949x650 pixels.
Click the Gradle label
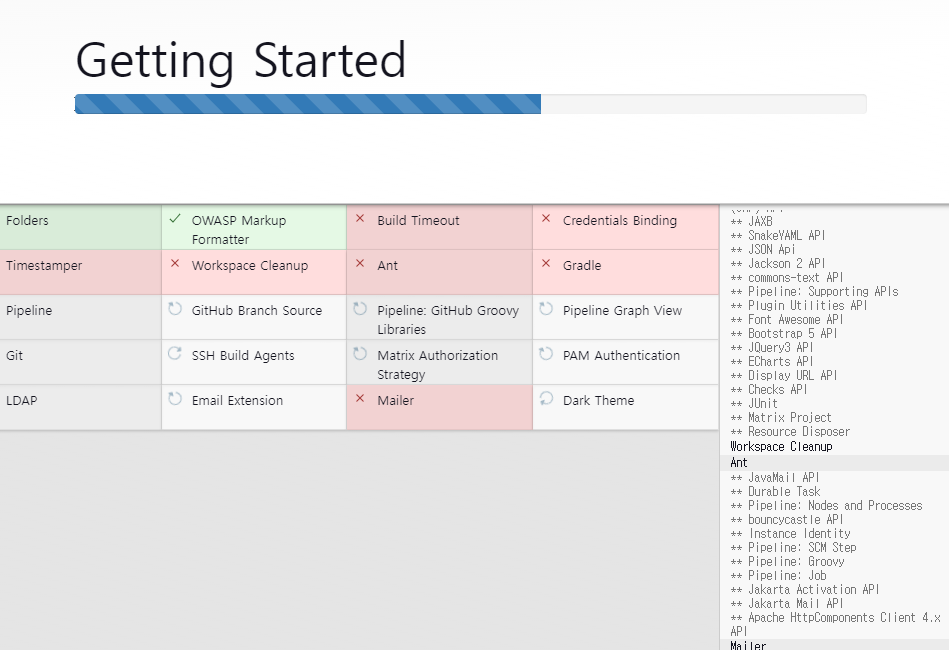point(582,266)
